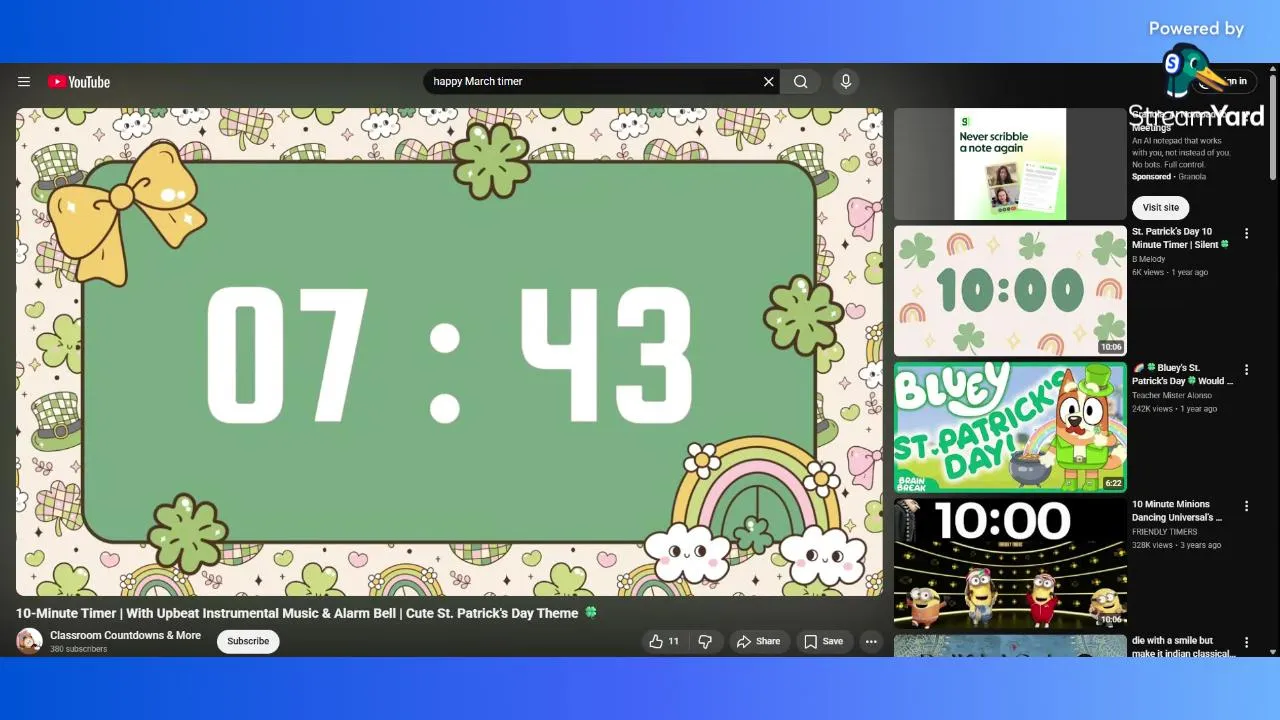The height and width of the screenshot is (720, 1280).
Task: Open options menu for die with a smile video
Action: (x=1246, y=642)
